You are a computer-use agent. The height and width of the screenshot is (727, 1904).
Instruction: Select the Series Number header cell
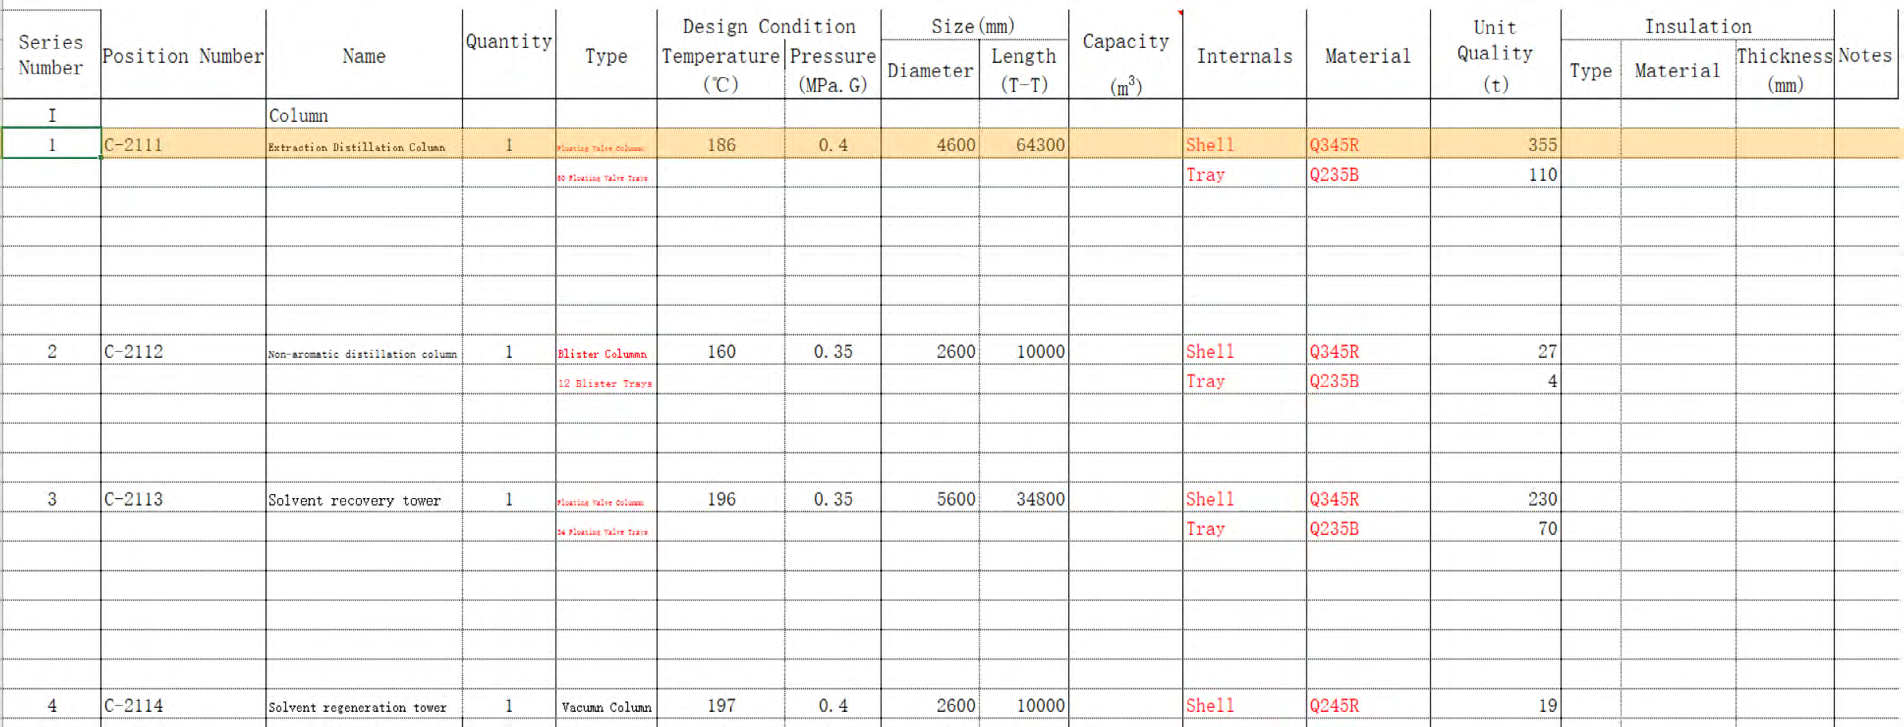[x=51, y=55]
